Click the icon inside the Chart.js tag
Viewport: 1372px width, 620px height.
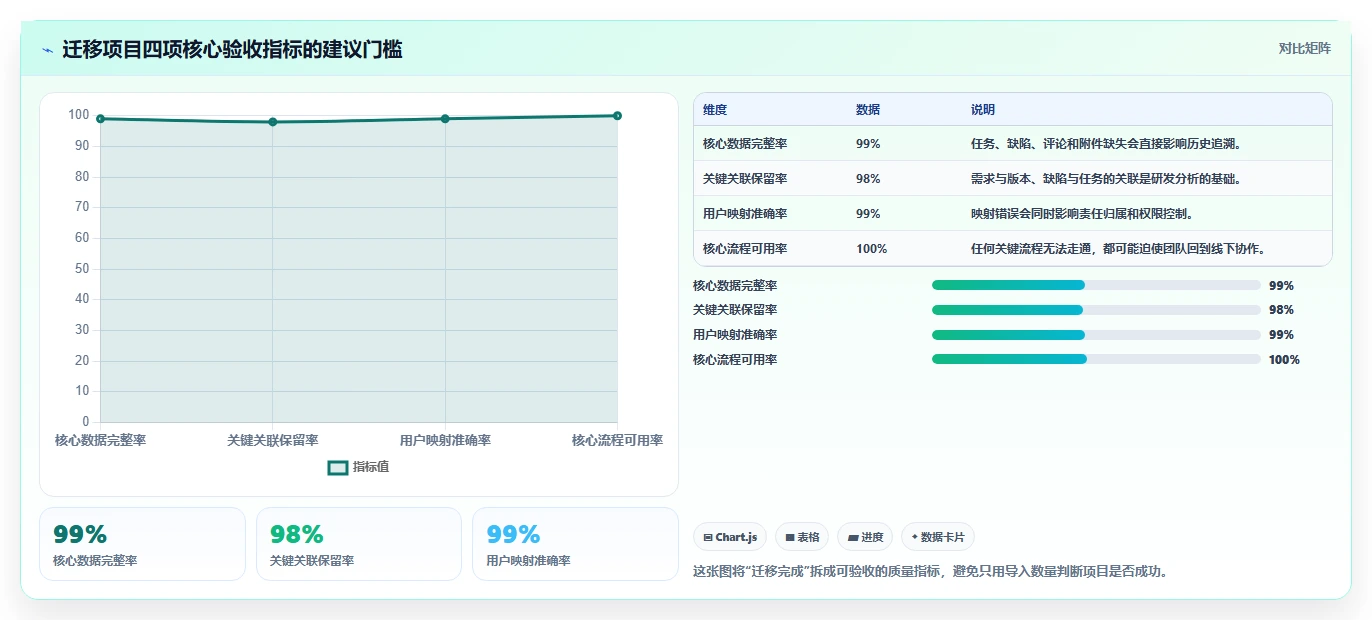point(708,538)
